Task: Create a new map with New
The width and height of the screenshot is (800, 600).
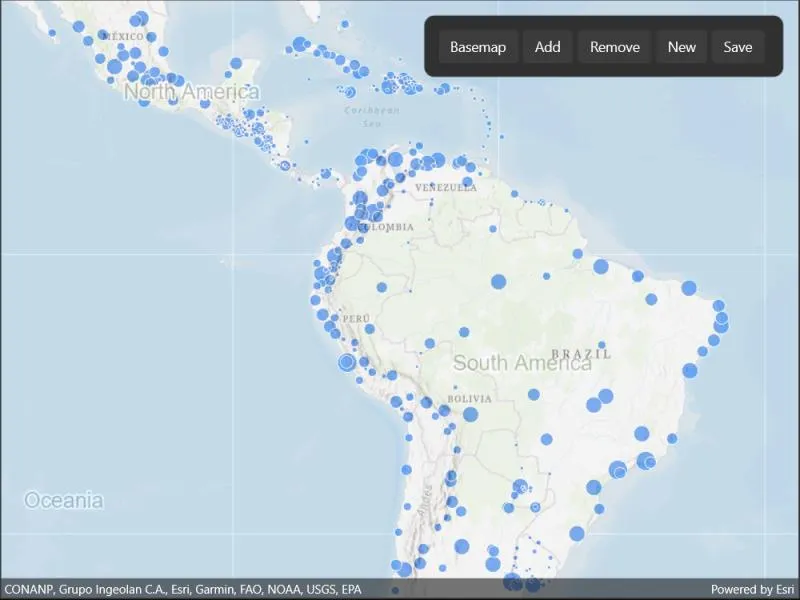Action: point(682,47)
